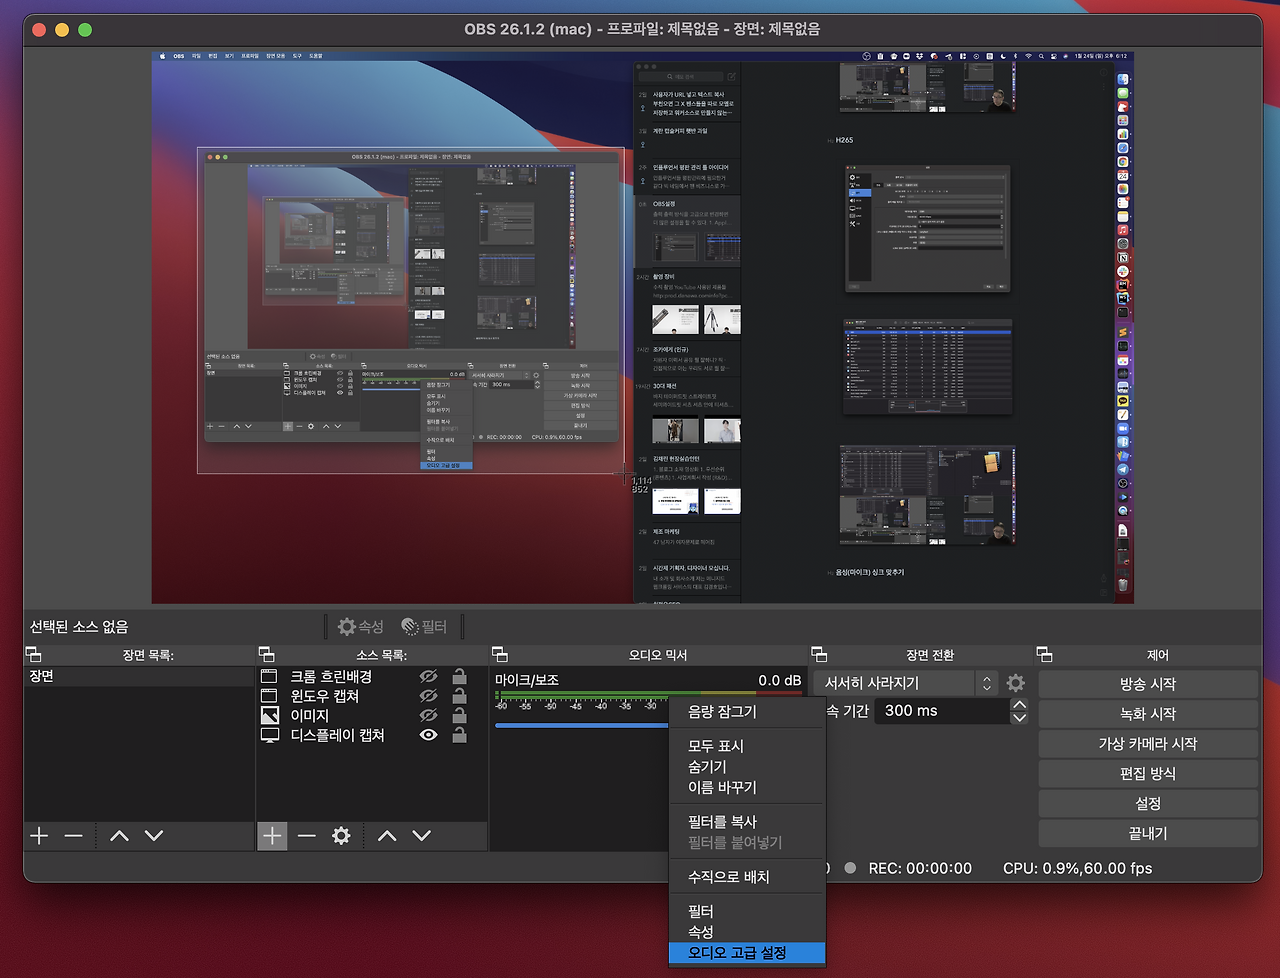1280x978 pixels.
Task: Click the 마이크/보조 blue volume slider
Action: tap(581, 726)
